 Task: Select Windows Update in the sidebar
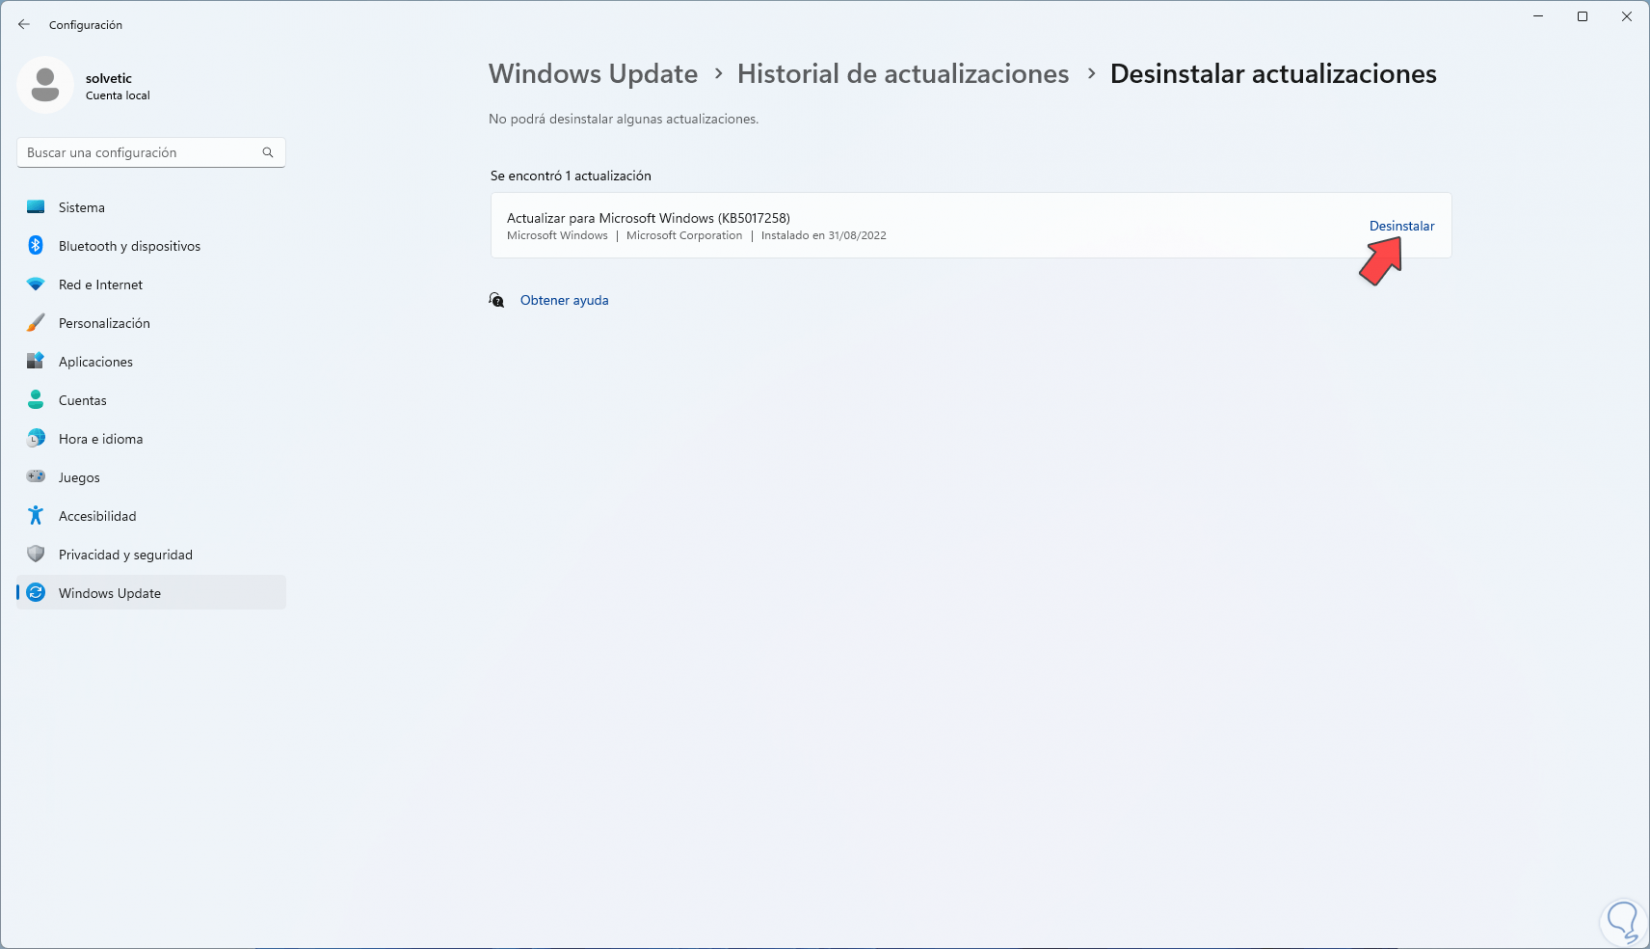[151, 593]
